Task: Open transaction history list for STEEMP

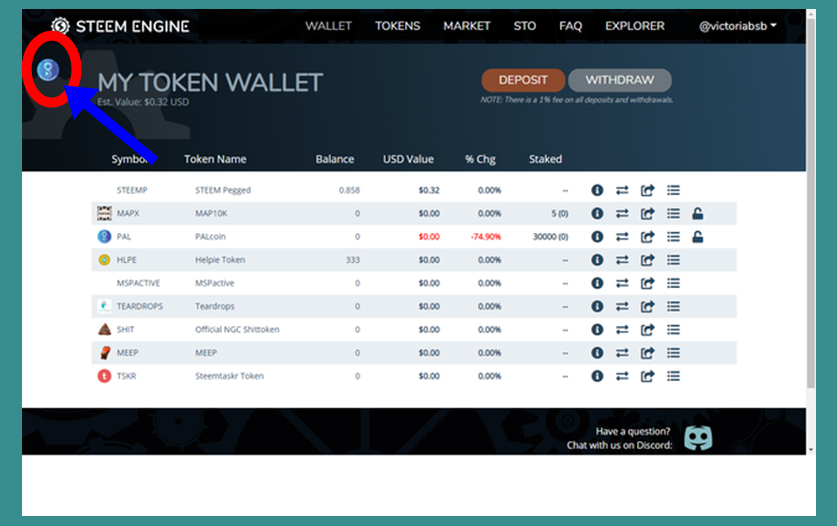Action: [674, 190]
